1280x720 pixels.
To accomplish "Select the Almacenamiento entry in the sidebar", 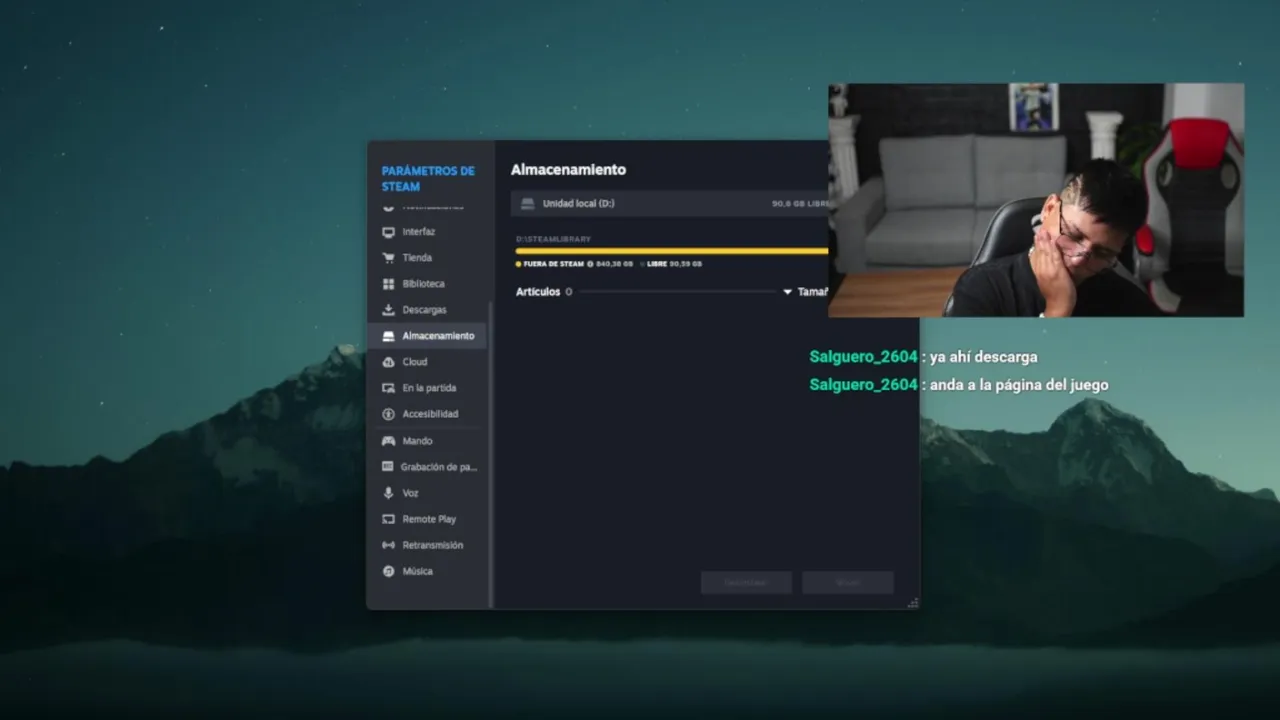I will click(428, 336).
